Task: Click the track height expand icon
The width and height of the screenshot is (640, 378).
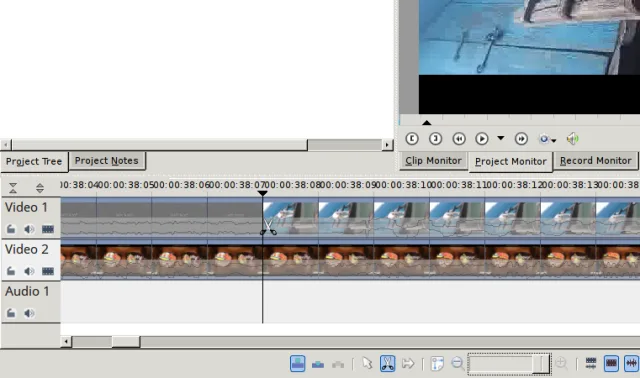Action: (x=40, y=188)
